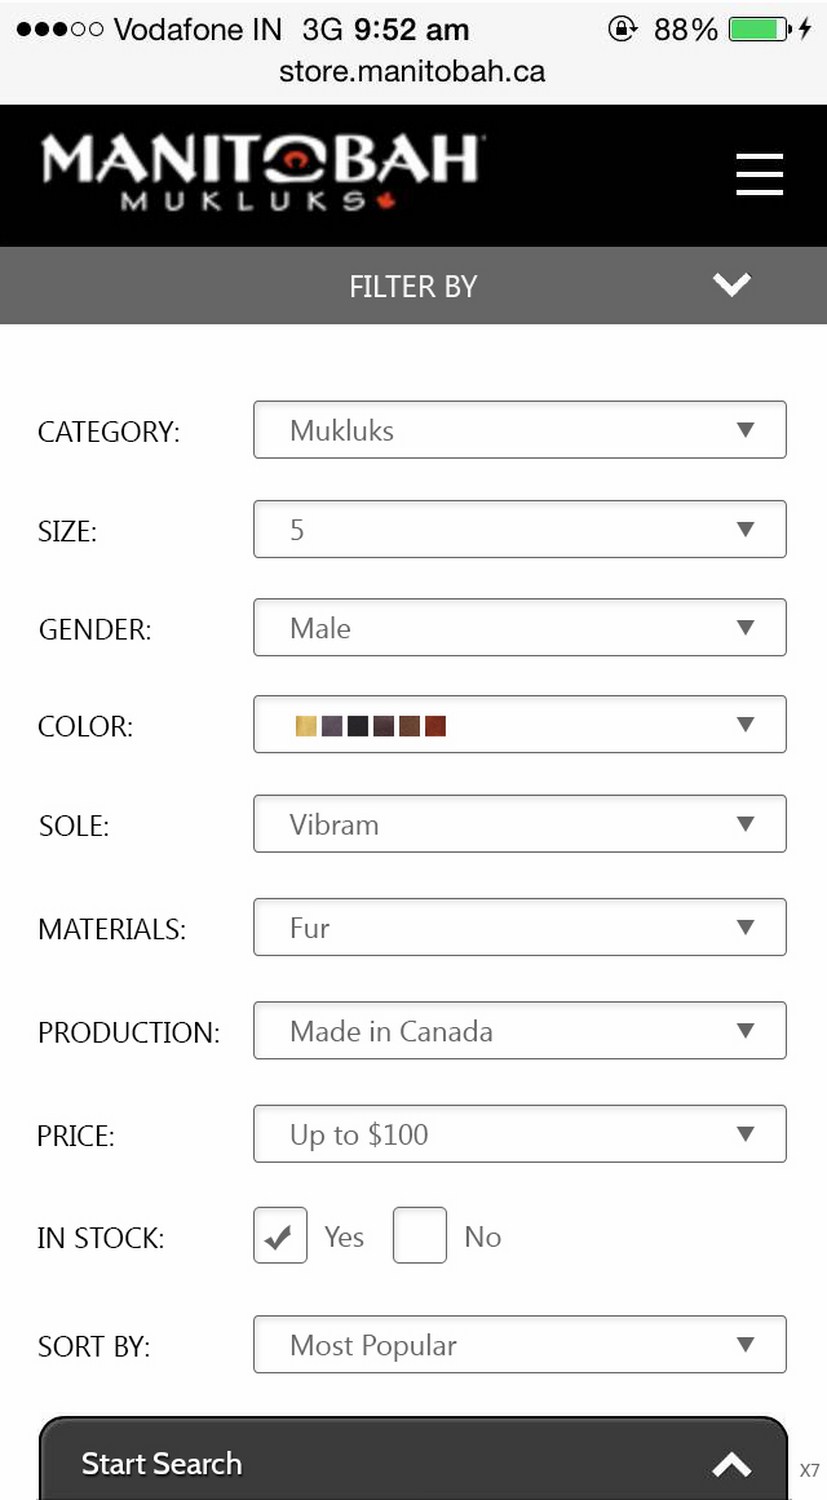Open Production dropdown showing Made in Canada

click(x=519, y=1031)
